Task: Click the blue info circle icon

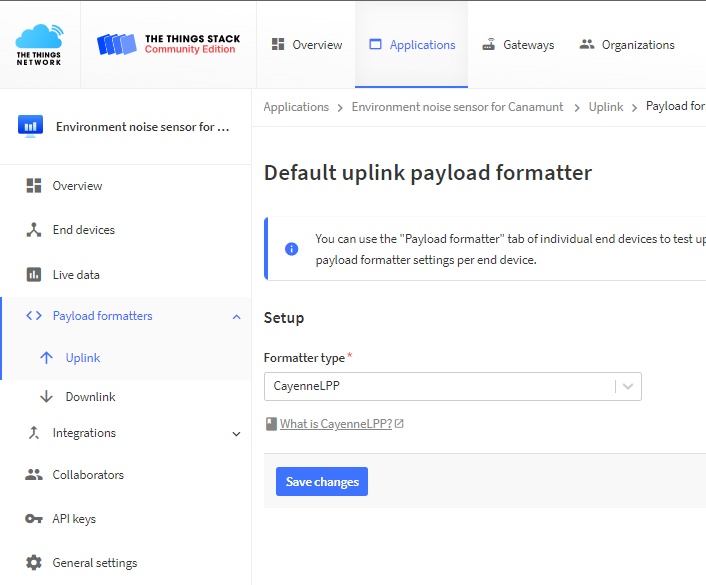Action: [x=292, y=249]
